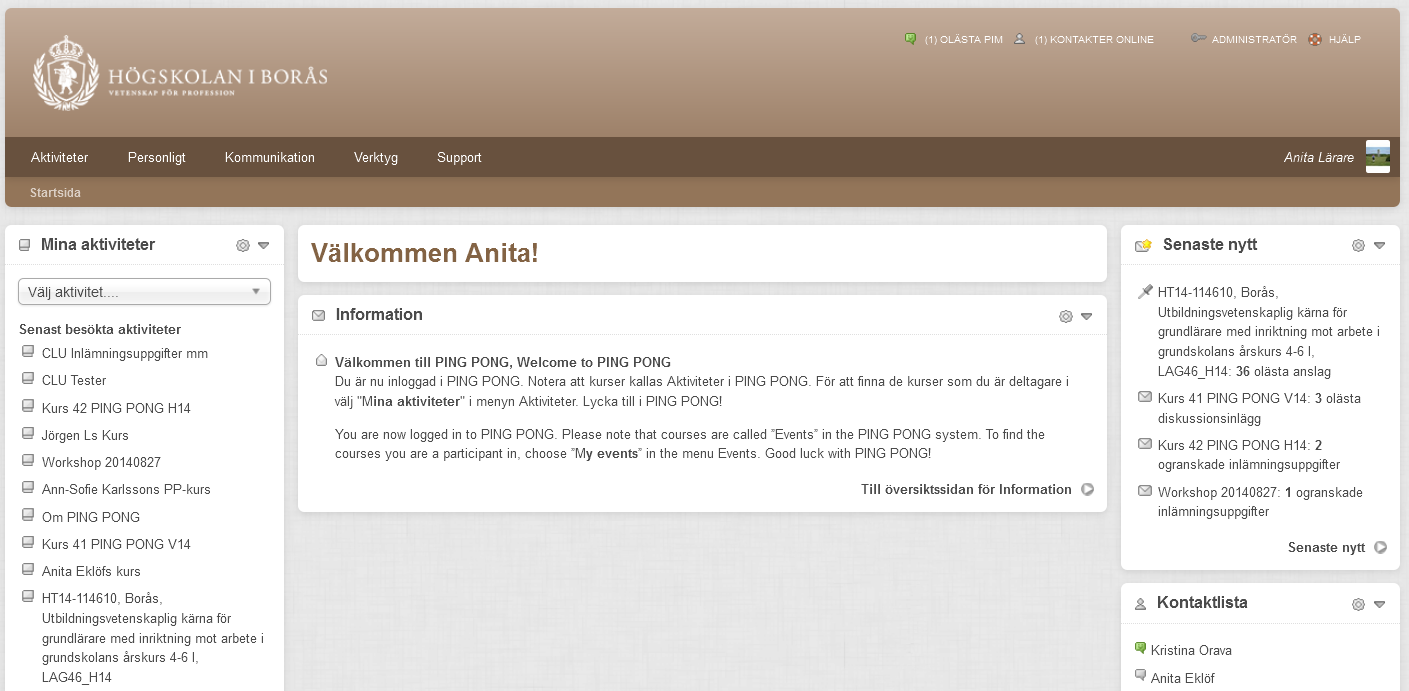1409x691 pixels.
Task: Open Workshop 20140827 ungraded submissions news
Action: pyautogui.click(x=1260, y=502)
